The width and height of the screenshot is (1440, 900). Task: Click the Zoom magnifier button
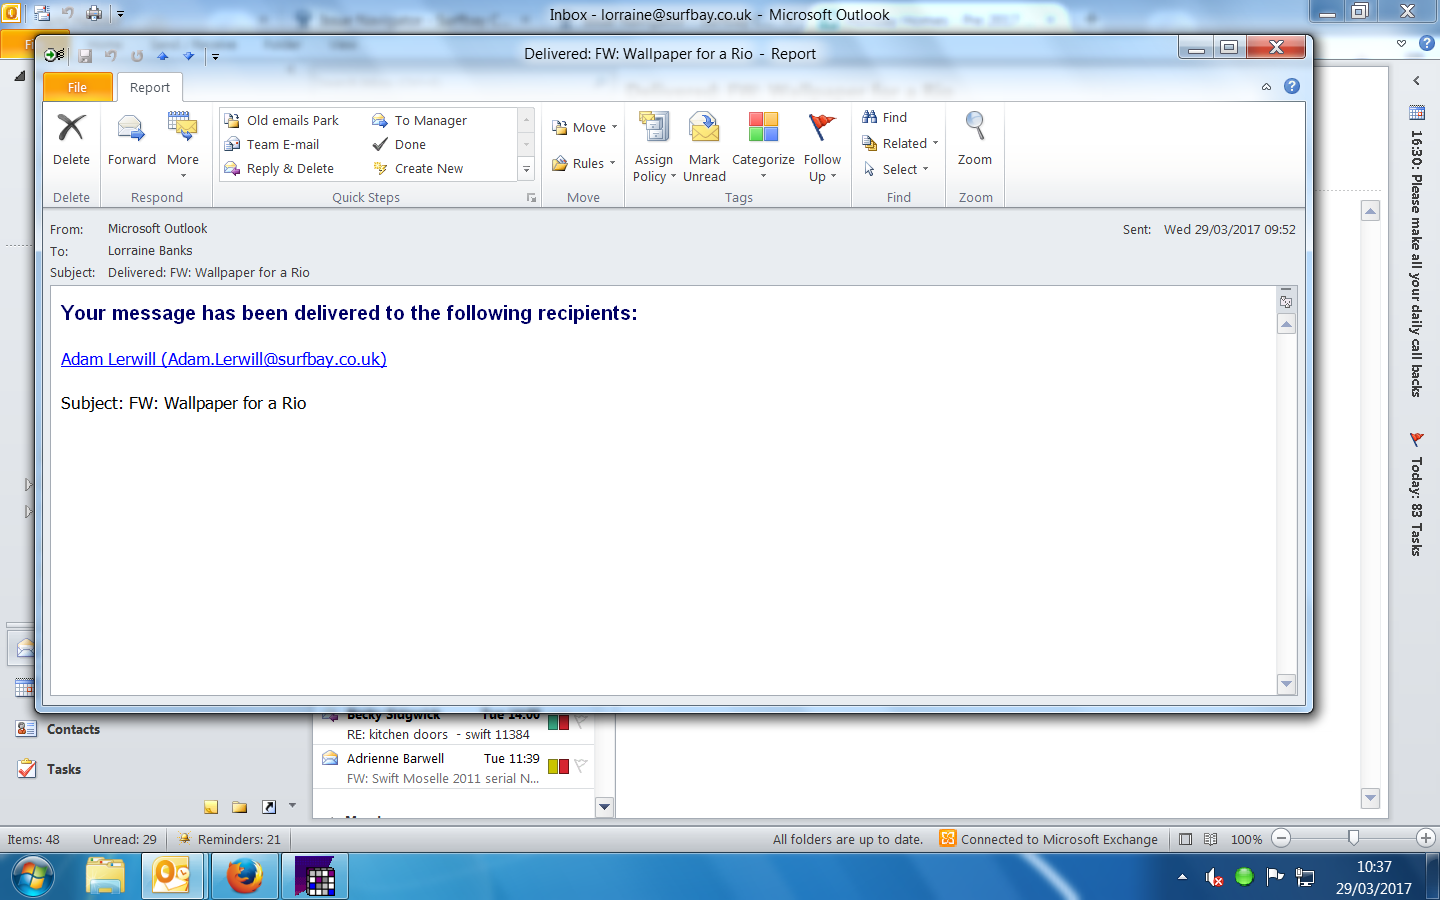pyautogui.click(x=975, y=140)
